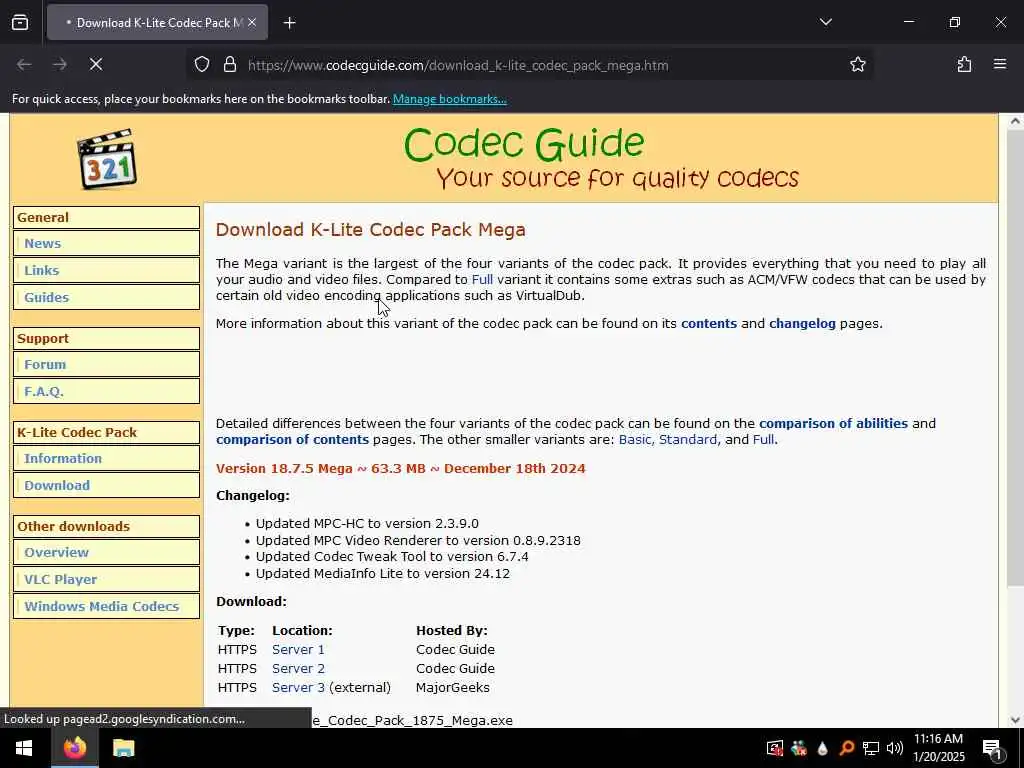Open the changelog page link

coord(802,323)
